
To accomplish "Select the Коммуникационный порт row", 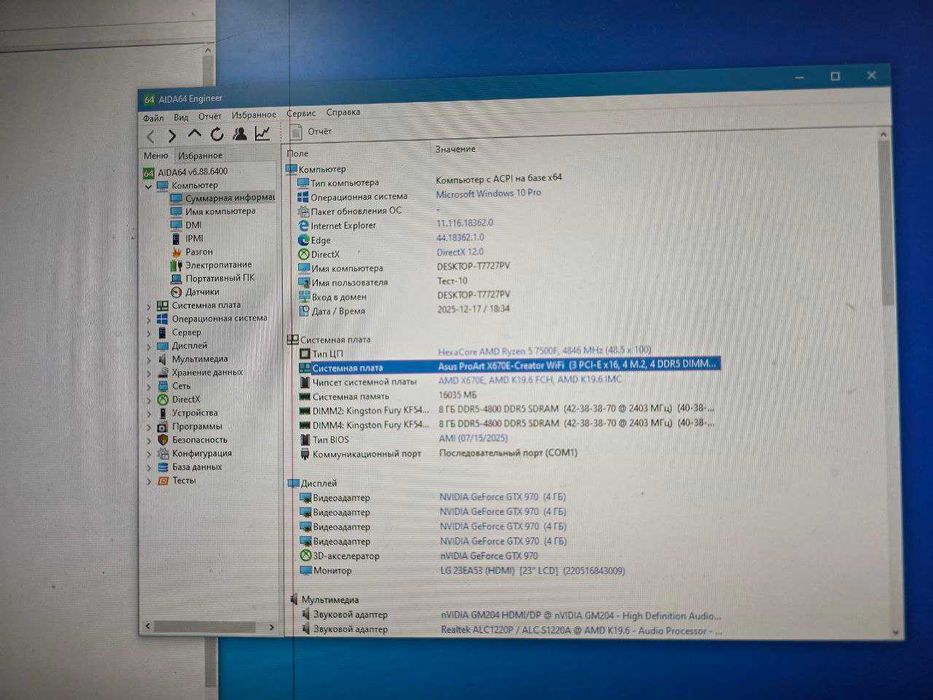I will click(x=439, y=453).
